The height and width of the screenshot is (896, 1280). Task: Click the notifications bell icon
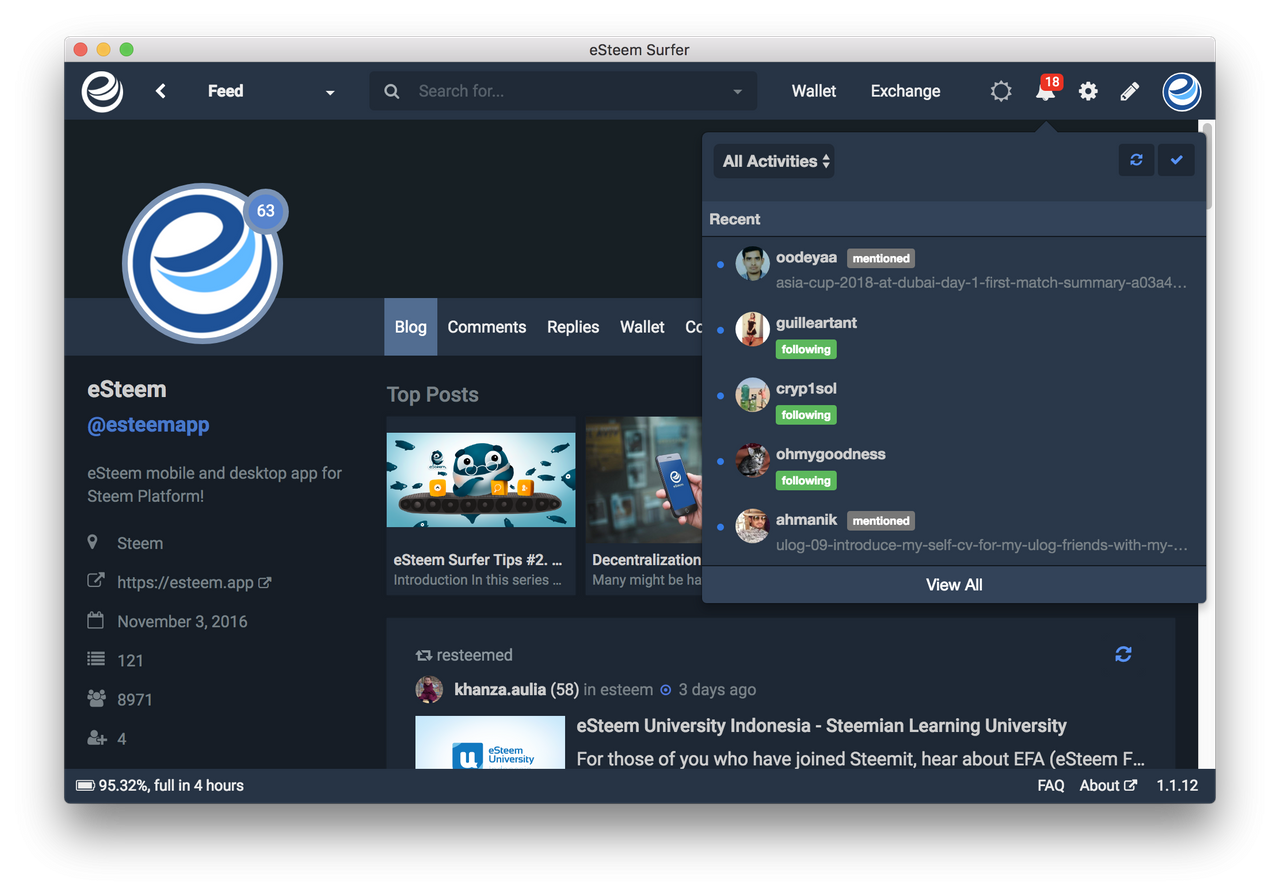click(1045, 91)
